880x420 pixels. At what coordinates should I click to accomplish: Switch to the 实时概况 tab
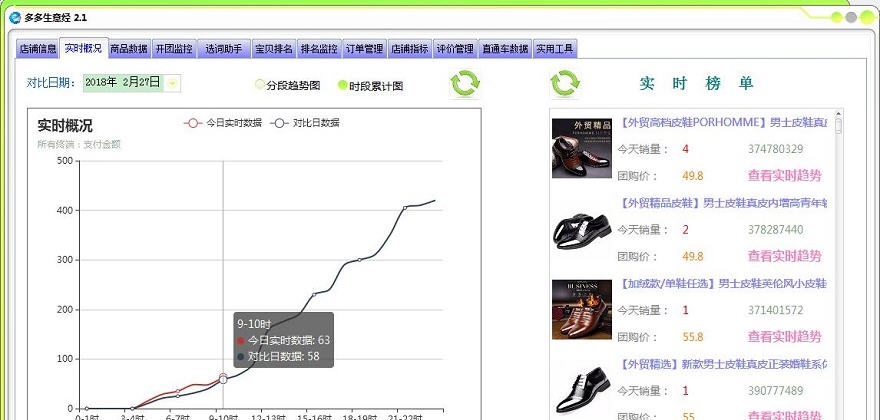click(83, 48)
